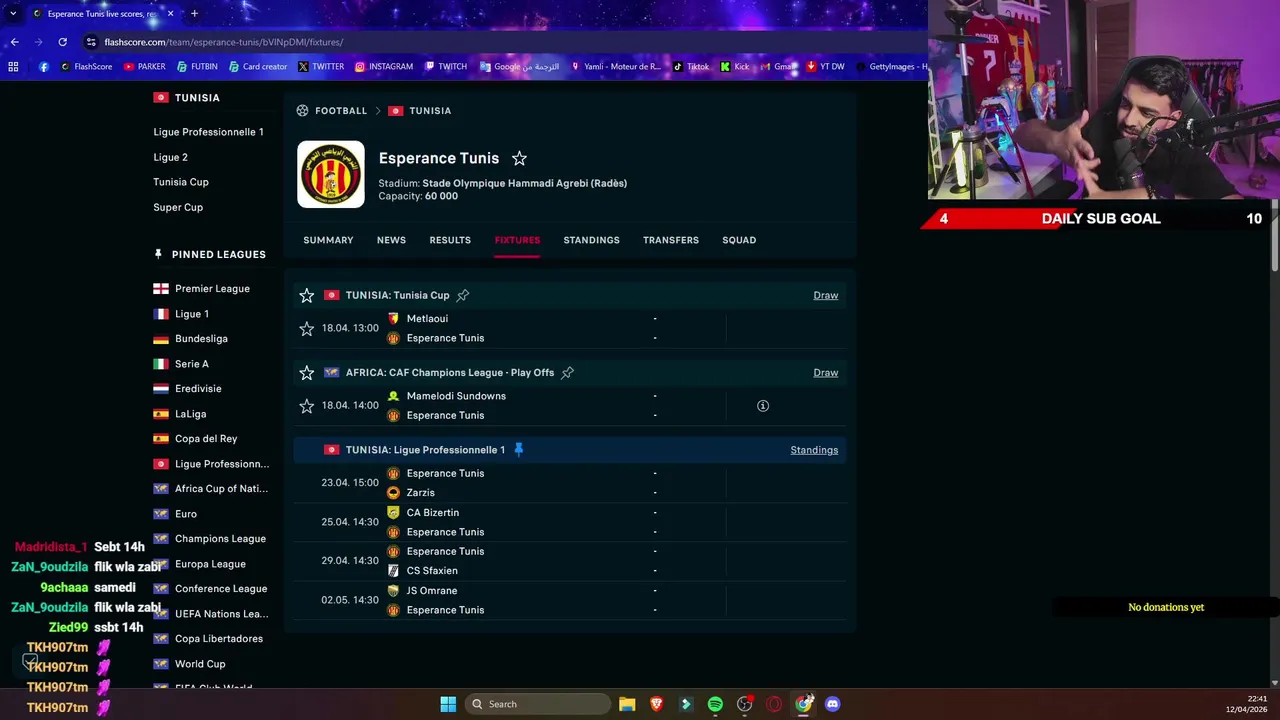Viewport: 1280px width, 720px height.
Task: Open pinned Ligue 1
Action: (192, 314)
